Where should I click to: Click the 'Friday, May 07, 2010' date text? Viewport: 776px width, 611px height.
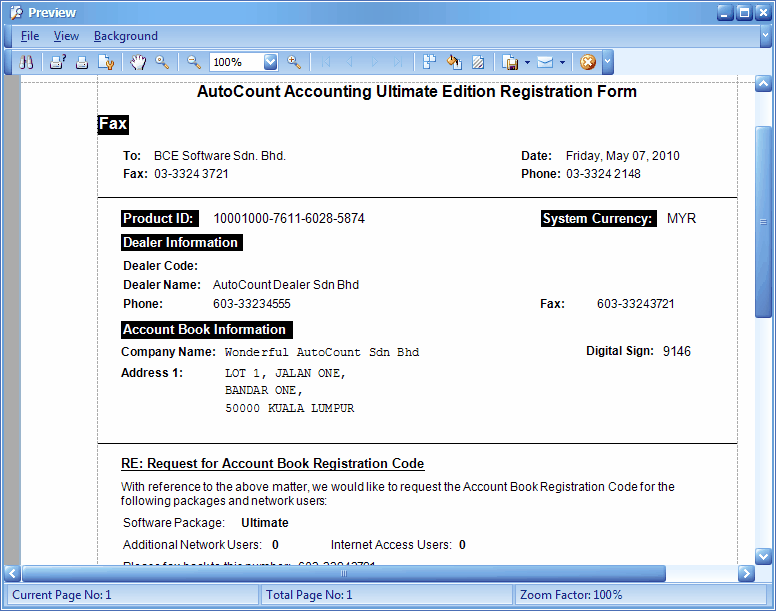[x=623, y=156]
